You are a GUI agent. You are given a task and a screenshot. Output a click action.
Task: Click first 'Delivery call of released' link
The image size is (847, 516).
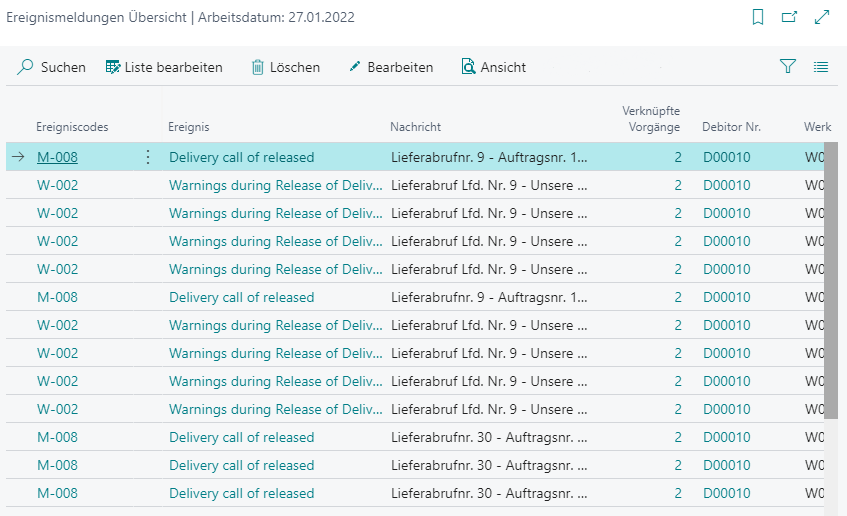coord(241,157)
